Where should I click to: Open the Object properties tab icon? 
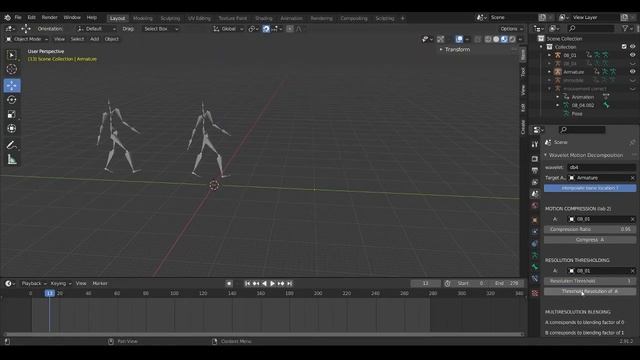[535, 220]
